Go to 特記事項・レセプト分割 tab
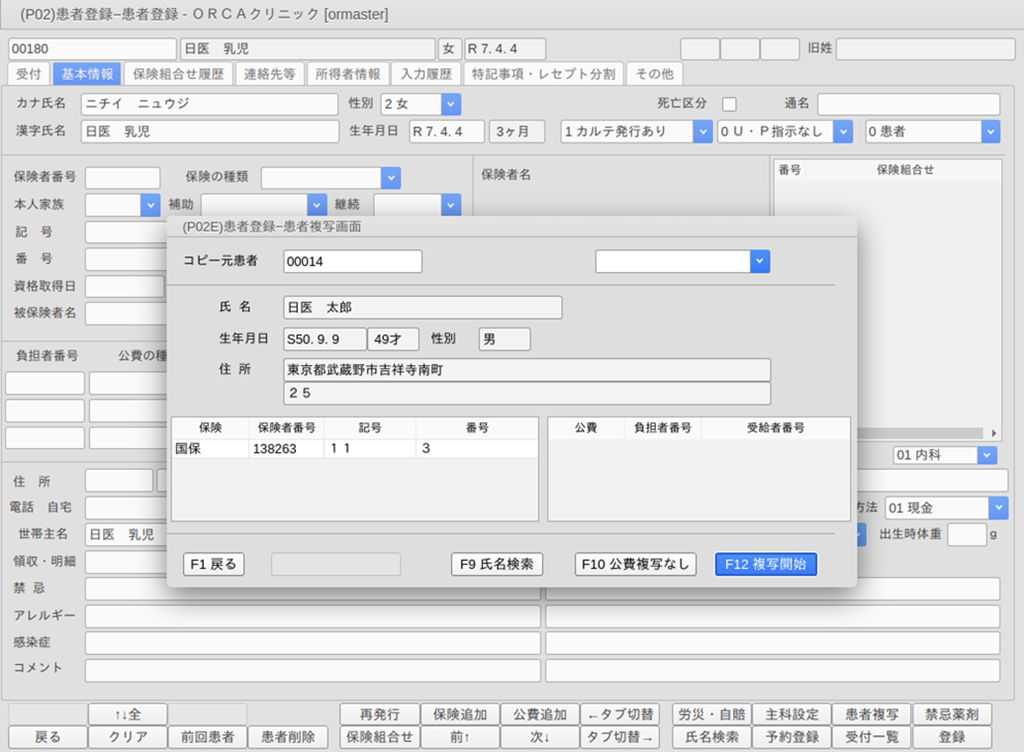This screenshot has width=1024, height=752. (x=544, y=74)
